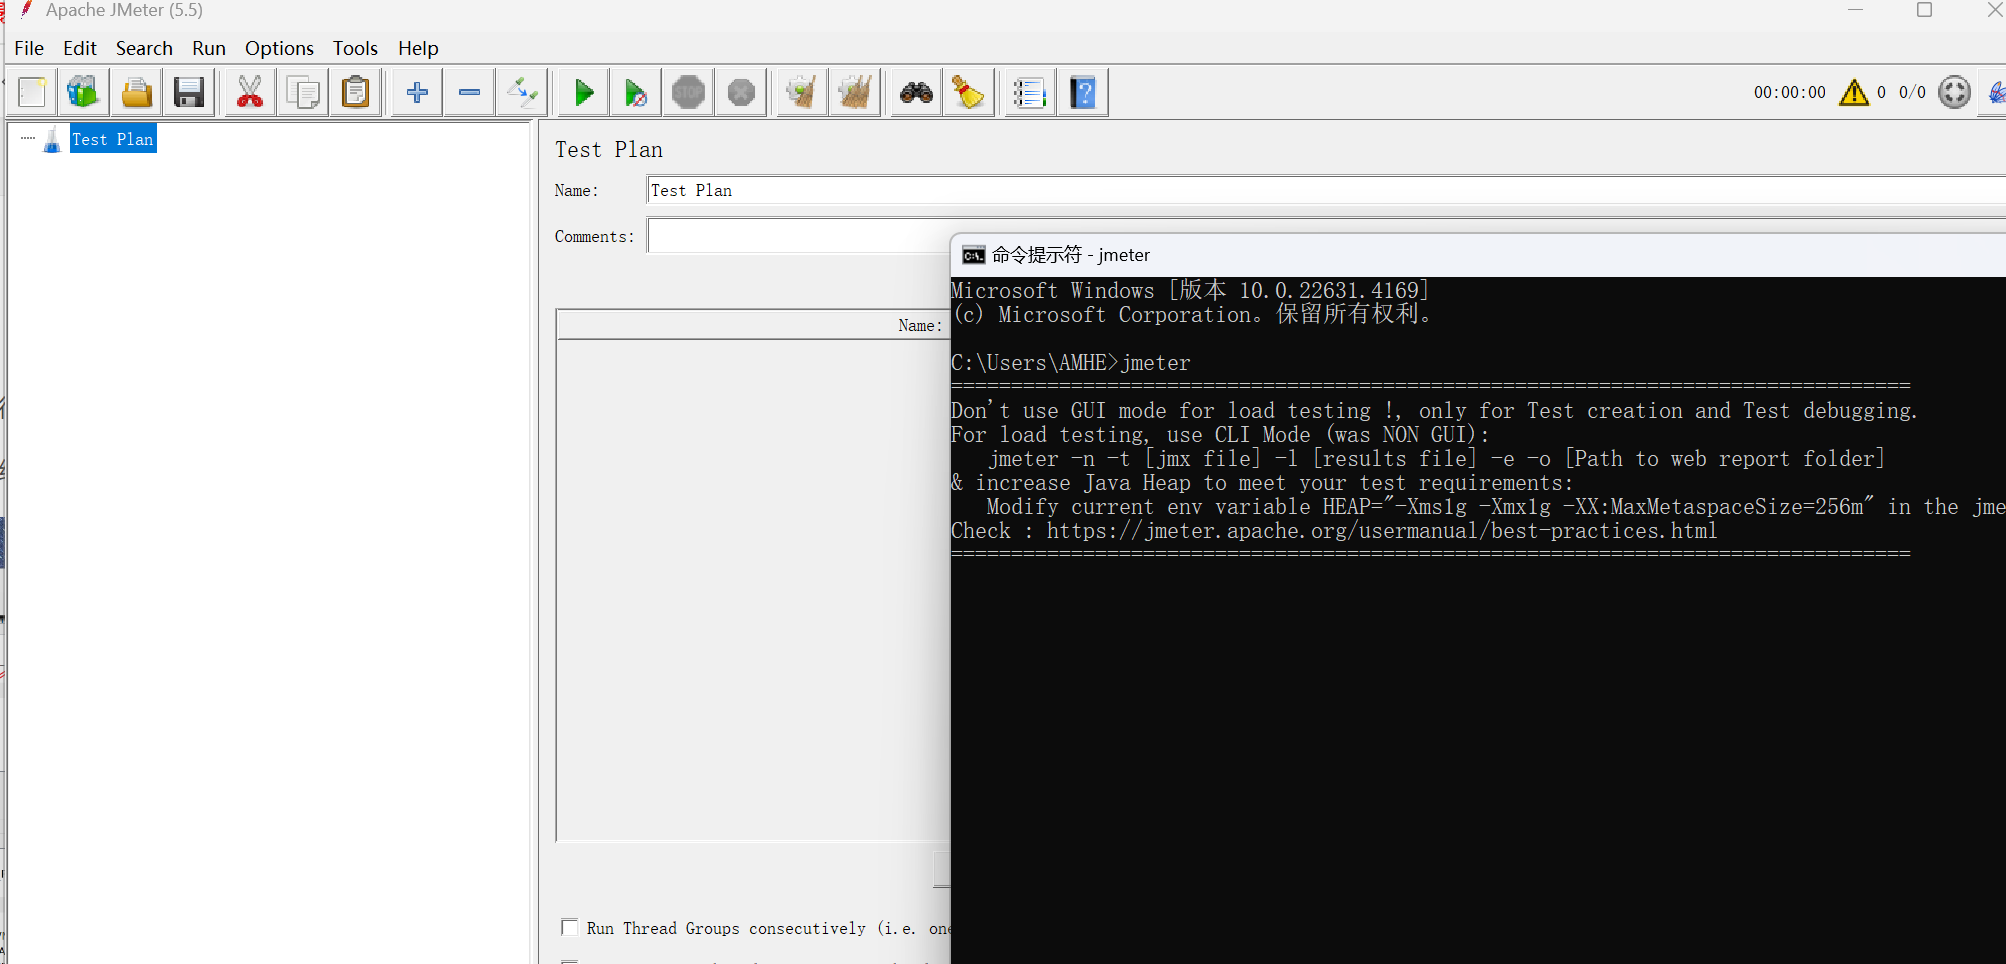Create a new test plan via New icon
This screenshot has height=964, width=2006.
tap(32, 93)
